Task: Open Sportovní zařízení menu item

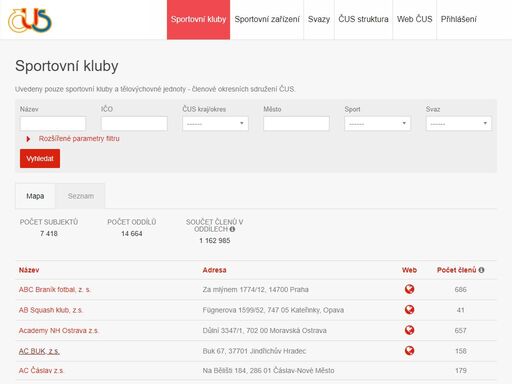Action: pyautogui.click(x=267, y=20)
